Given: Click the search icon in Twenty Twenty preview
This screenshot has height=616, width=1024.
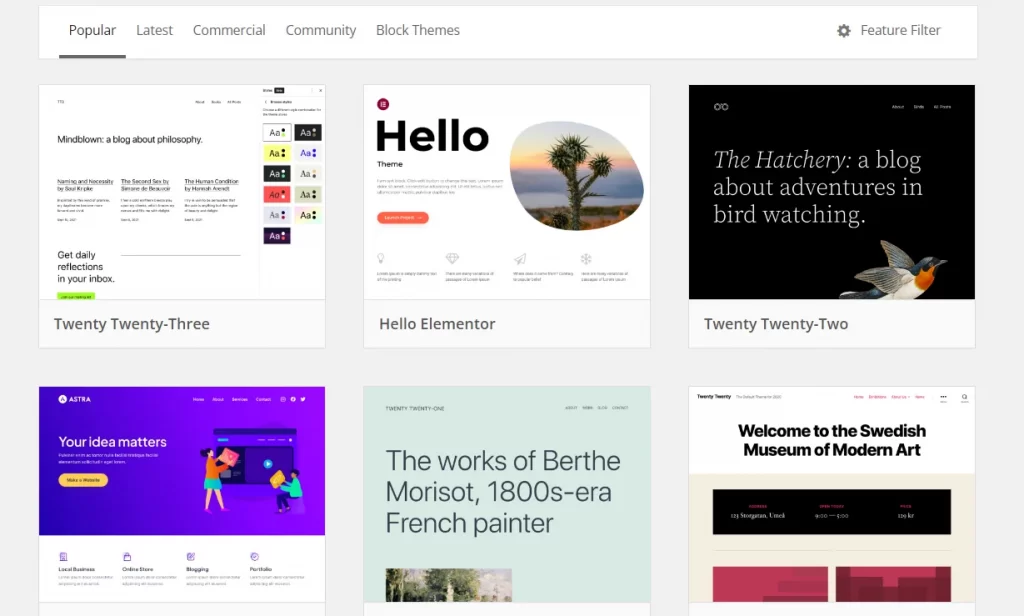Looking at the screenshot, I should (964, 397).
